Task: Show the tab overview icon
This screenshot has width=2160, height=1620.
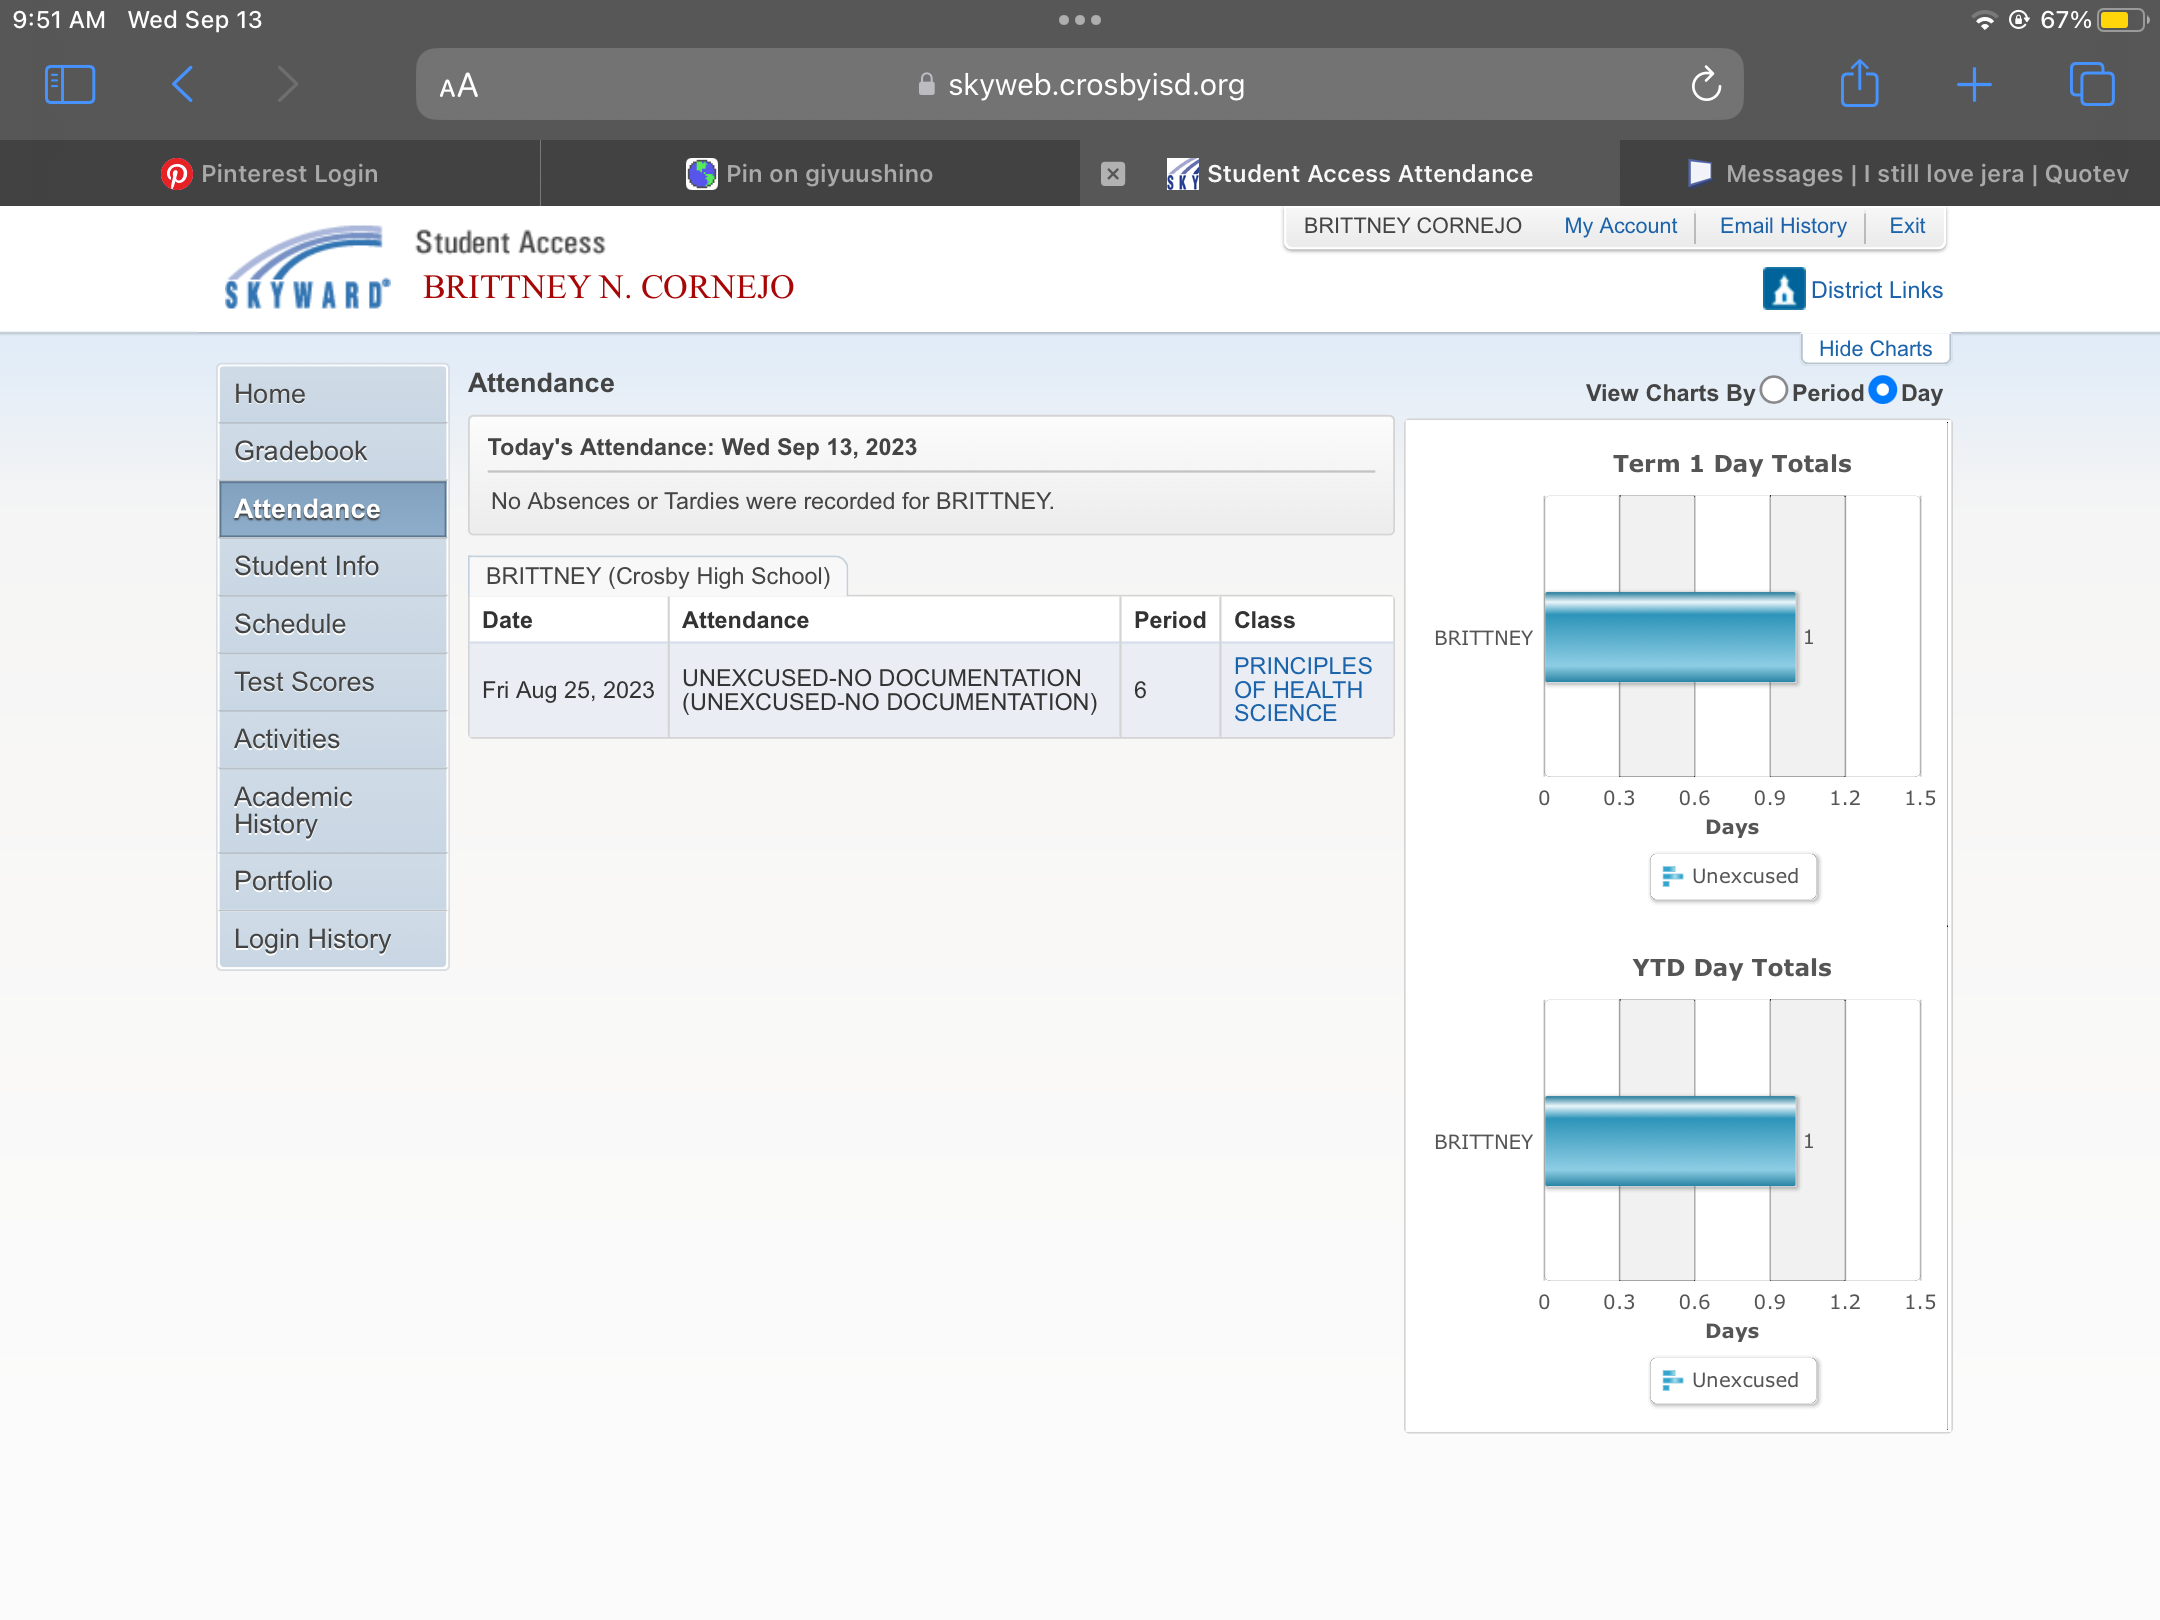Action: (2091, 85)
